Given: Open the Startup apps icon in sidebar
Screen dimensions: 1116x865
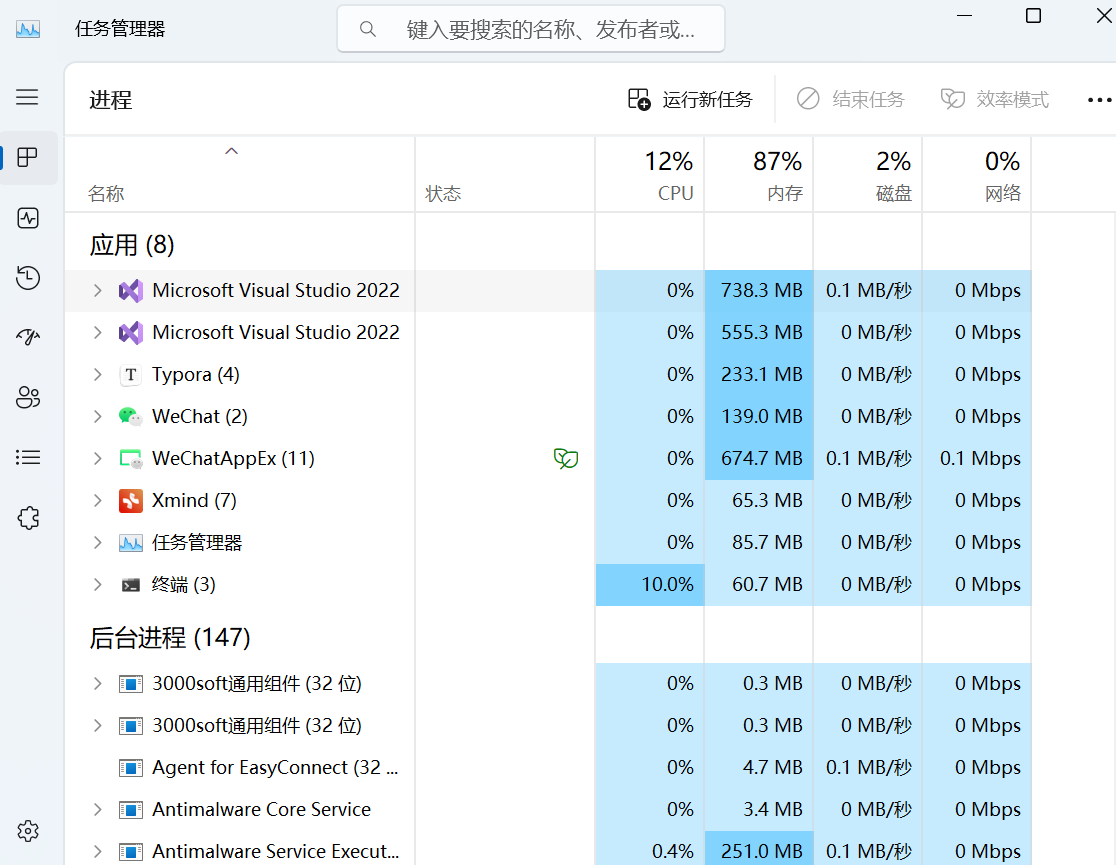Looking at the screenshot, I should (28, 337).
